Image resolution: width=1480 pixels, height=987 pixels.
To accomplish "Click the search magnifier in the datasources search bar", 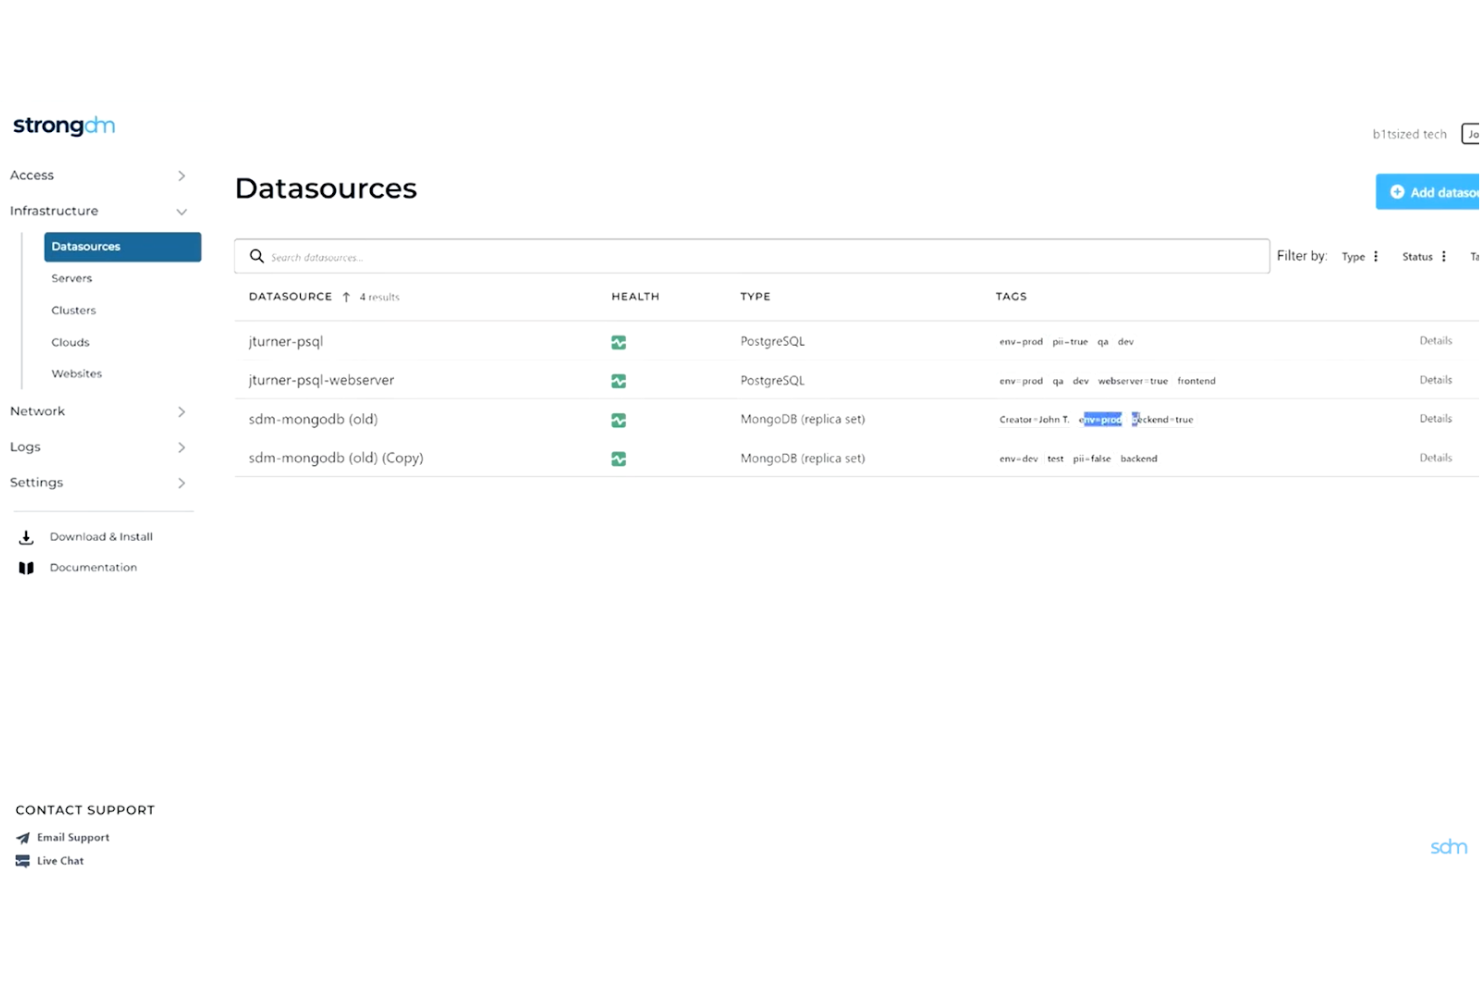I will (x=257, y=256).
